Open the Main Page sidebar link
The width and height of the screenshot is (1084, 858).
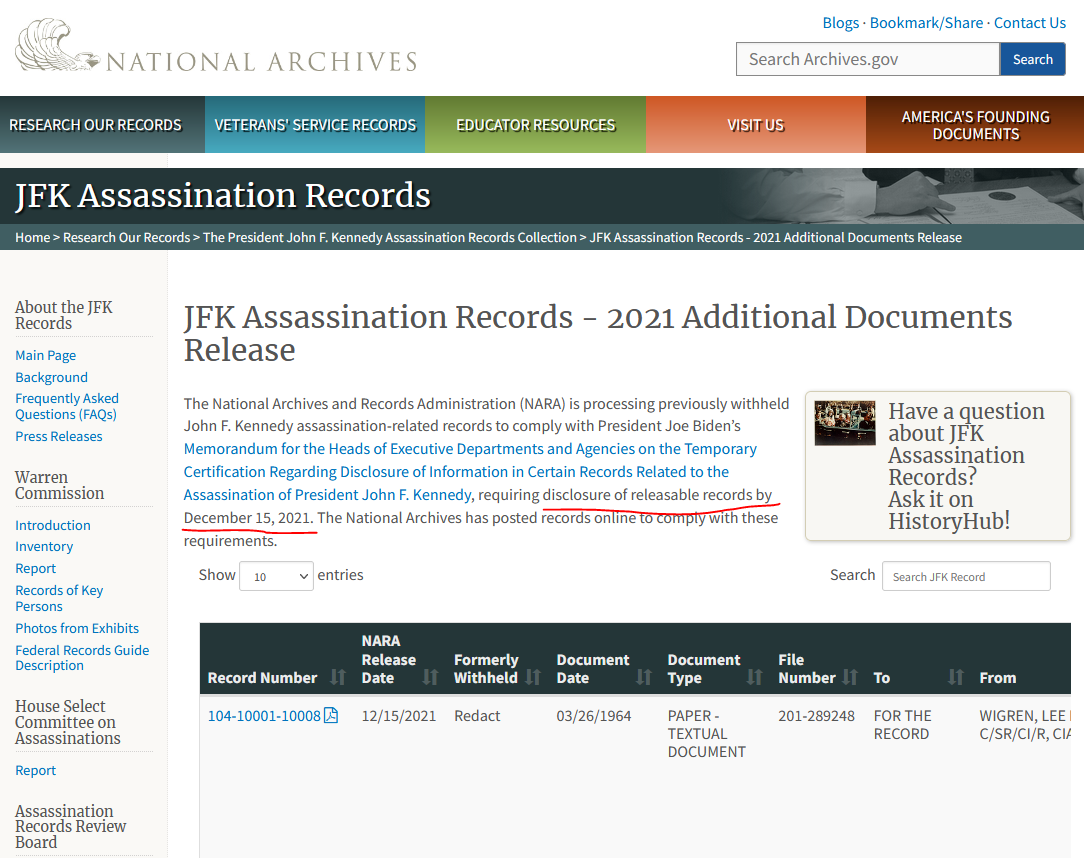coord(46,355)
